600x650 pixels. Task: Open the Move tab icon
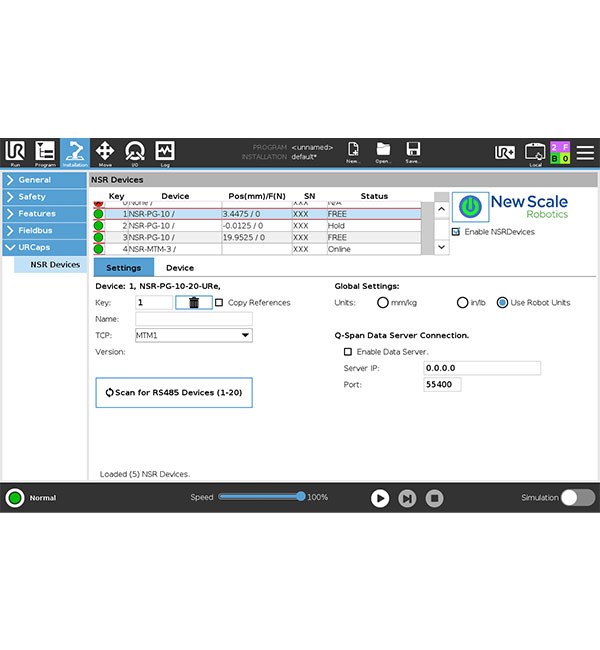point(105,153)
